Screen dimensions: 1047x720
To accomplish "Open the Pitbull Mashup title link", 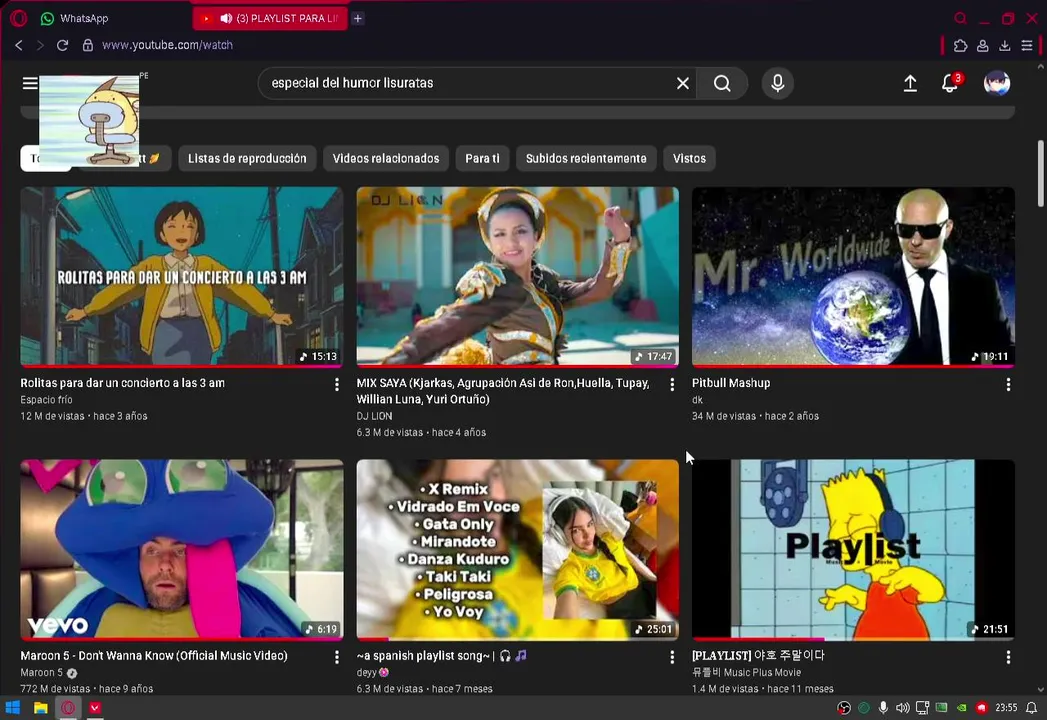I will 730,383.
